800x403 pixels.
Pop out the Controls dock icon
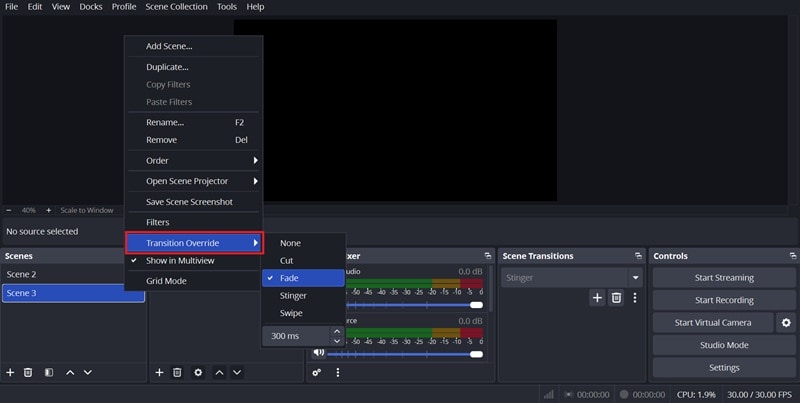(792, 256)
